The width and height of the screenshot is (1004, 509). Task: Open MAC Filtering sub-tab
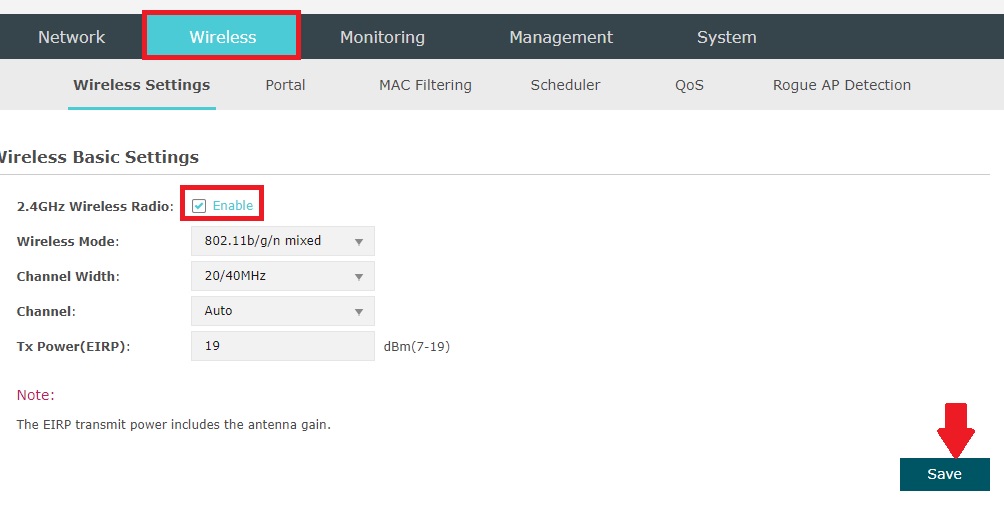coord(425,85)
